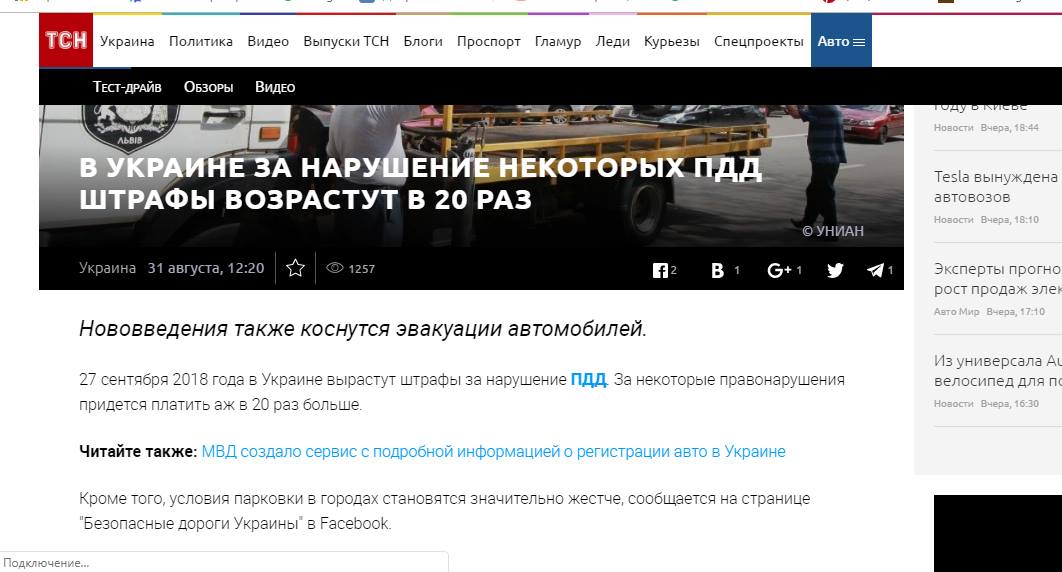The image size is (1062, 572).
Task: Go to Выпуски ТСН section
Action: pos(346,41)
